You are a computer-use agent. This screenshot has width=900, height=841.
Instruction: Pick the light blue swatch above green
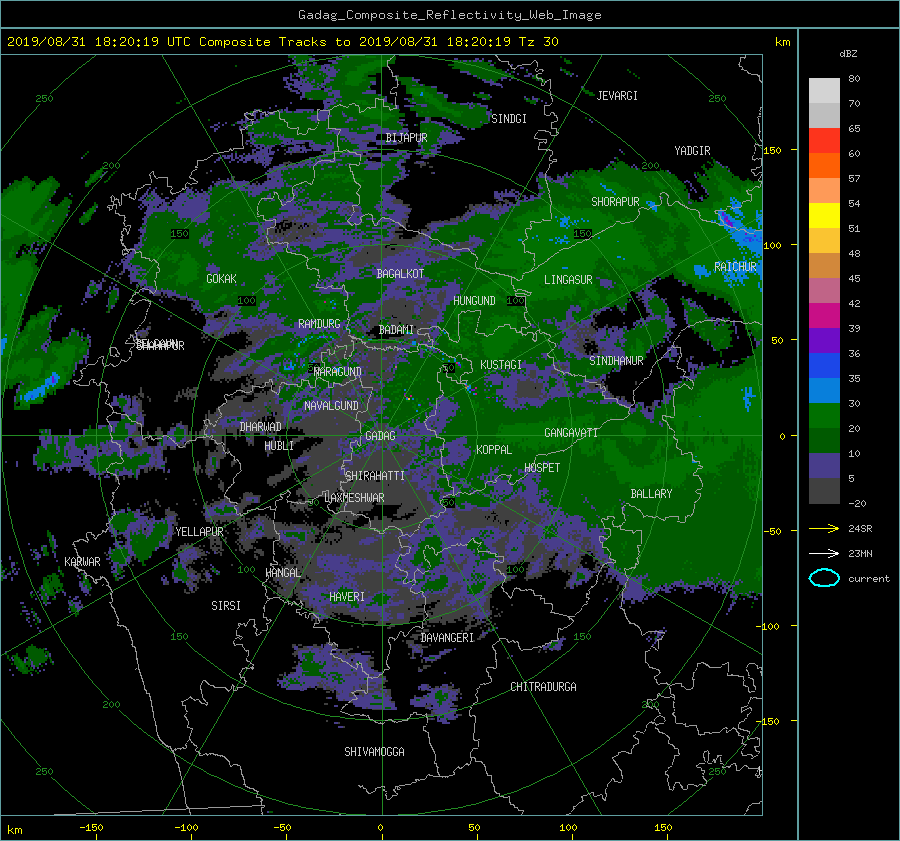pos(824,390)
